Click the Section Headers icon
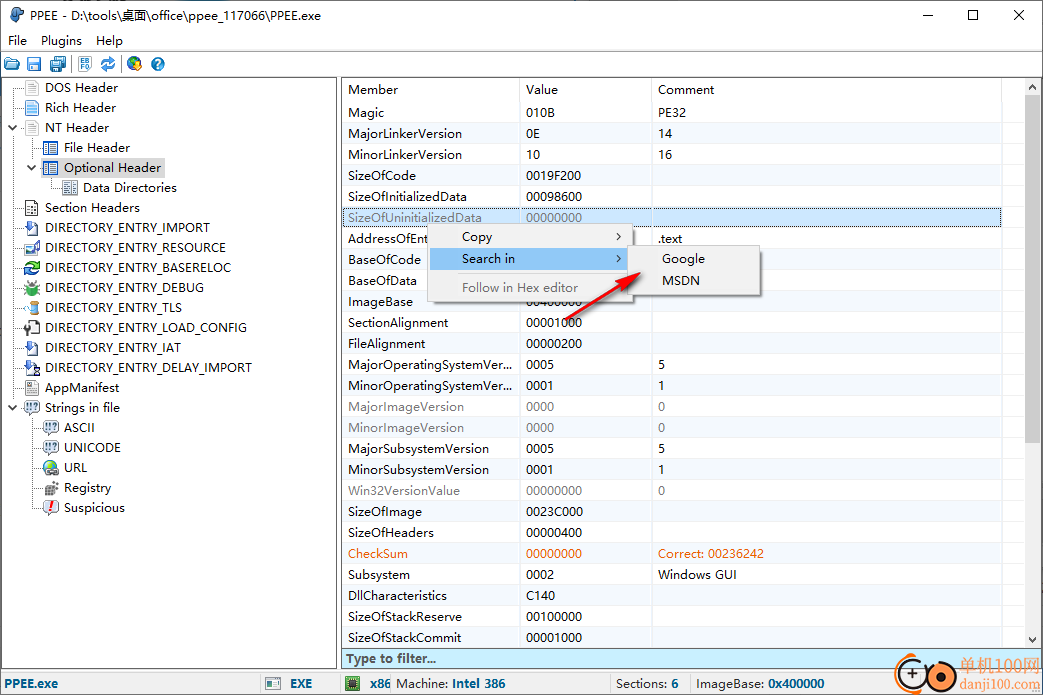 (31, 208)
